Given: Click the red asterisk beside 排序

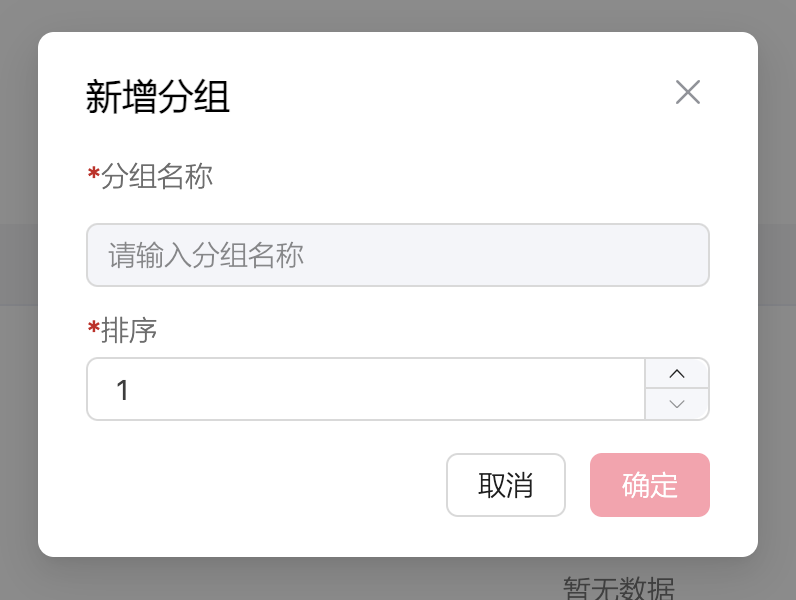Looking at the screenshot, I should click(x=93, y=329).
